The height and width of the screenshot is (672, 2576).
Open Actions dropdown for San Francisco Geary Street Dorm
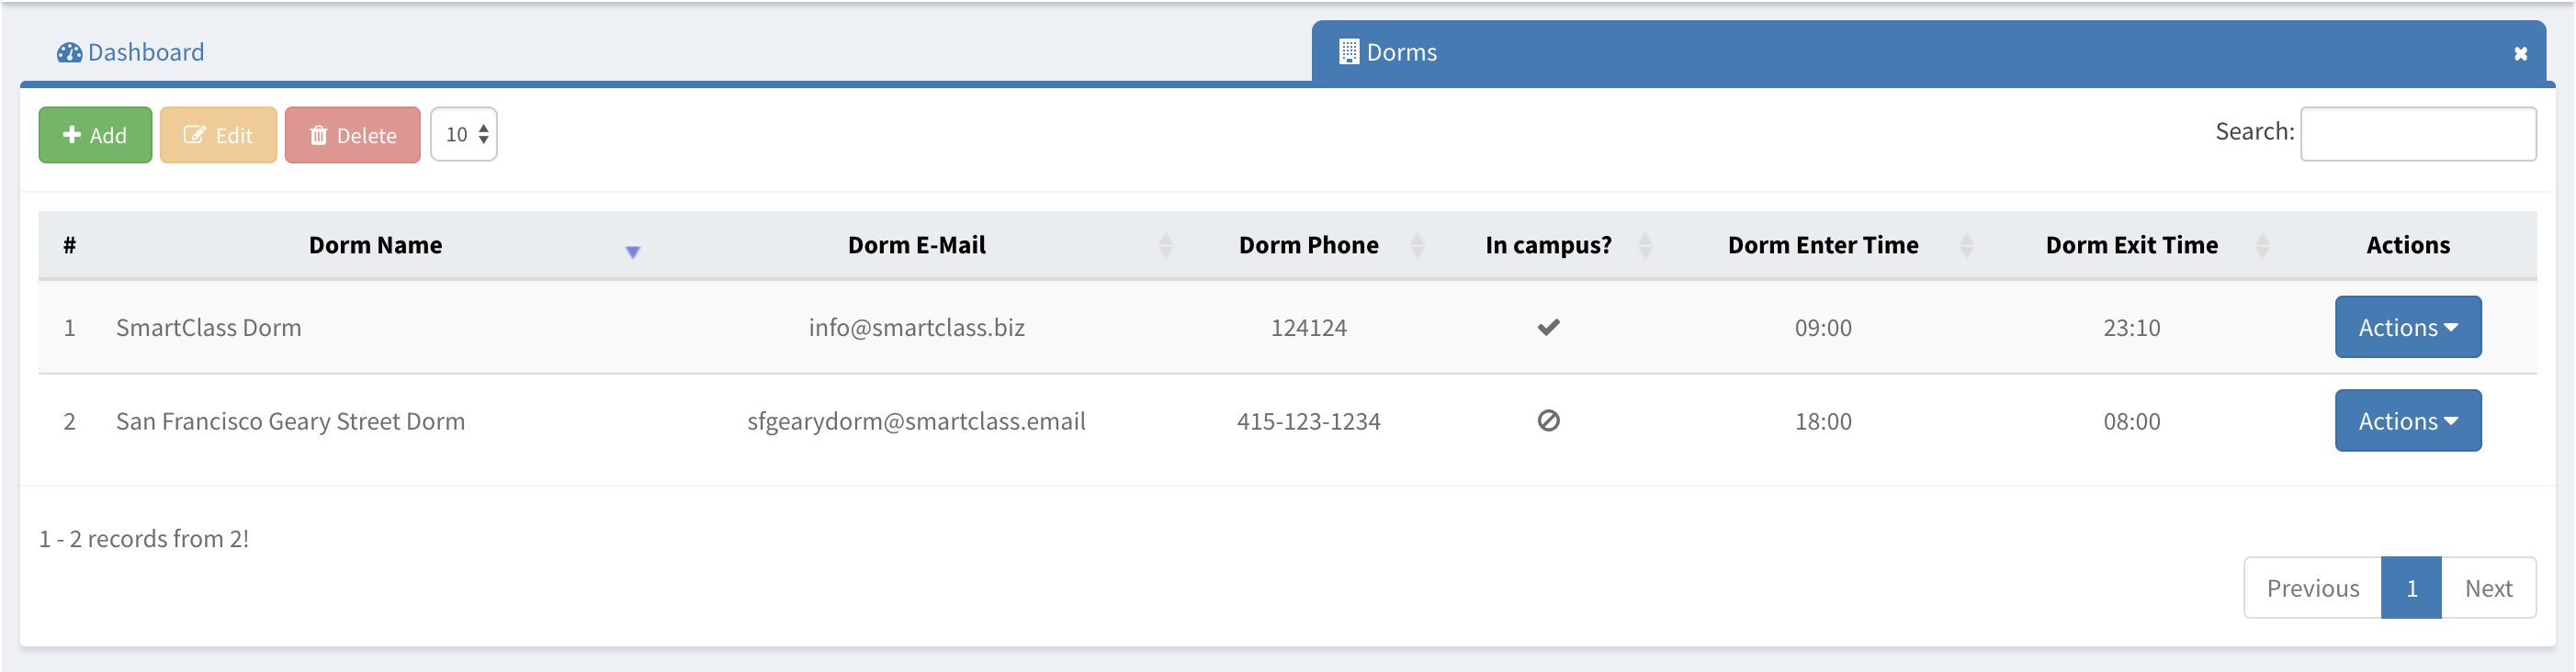coord(2407,421)
